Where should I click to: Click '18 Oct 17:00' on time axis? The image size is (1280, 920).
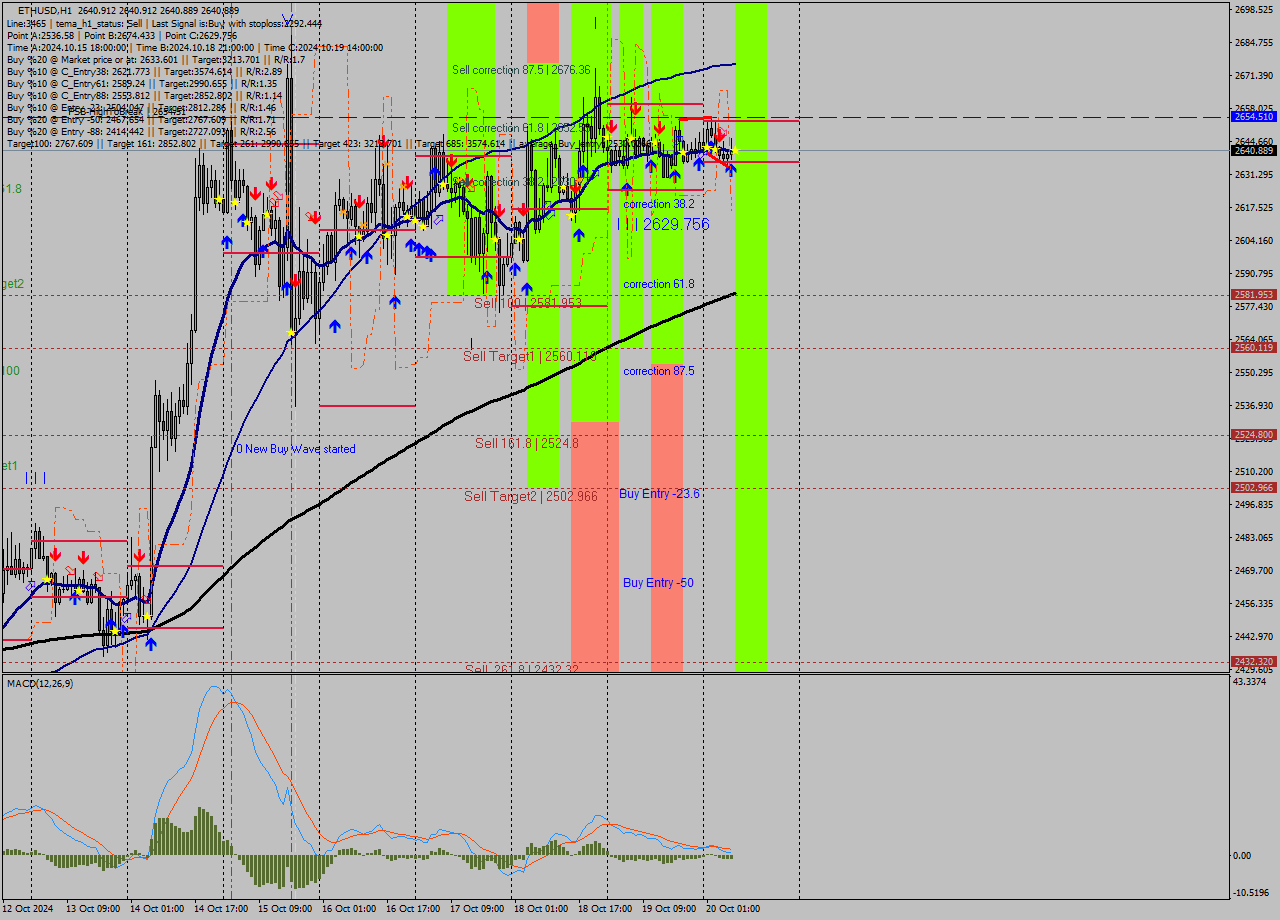[x=607, y=909]
